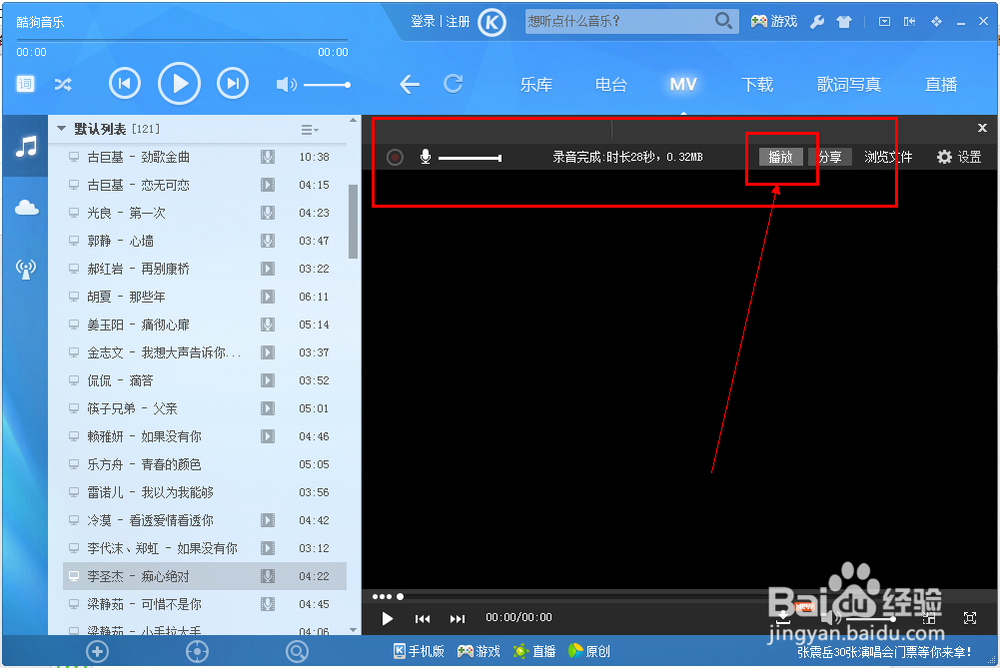
Task: Play the MV with the bottom play button
Action: (x=387, y=618)
